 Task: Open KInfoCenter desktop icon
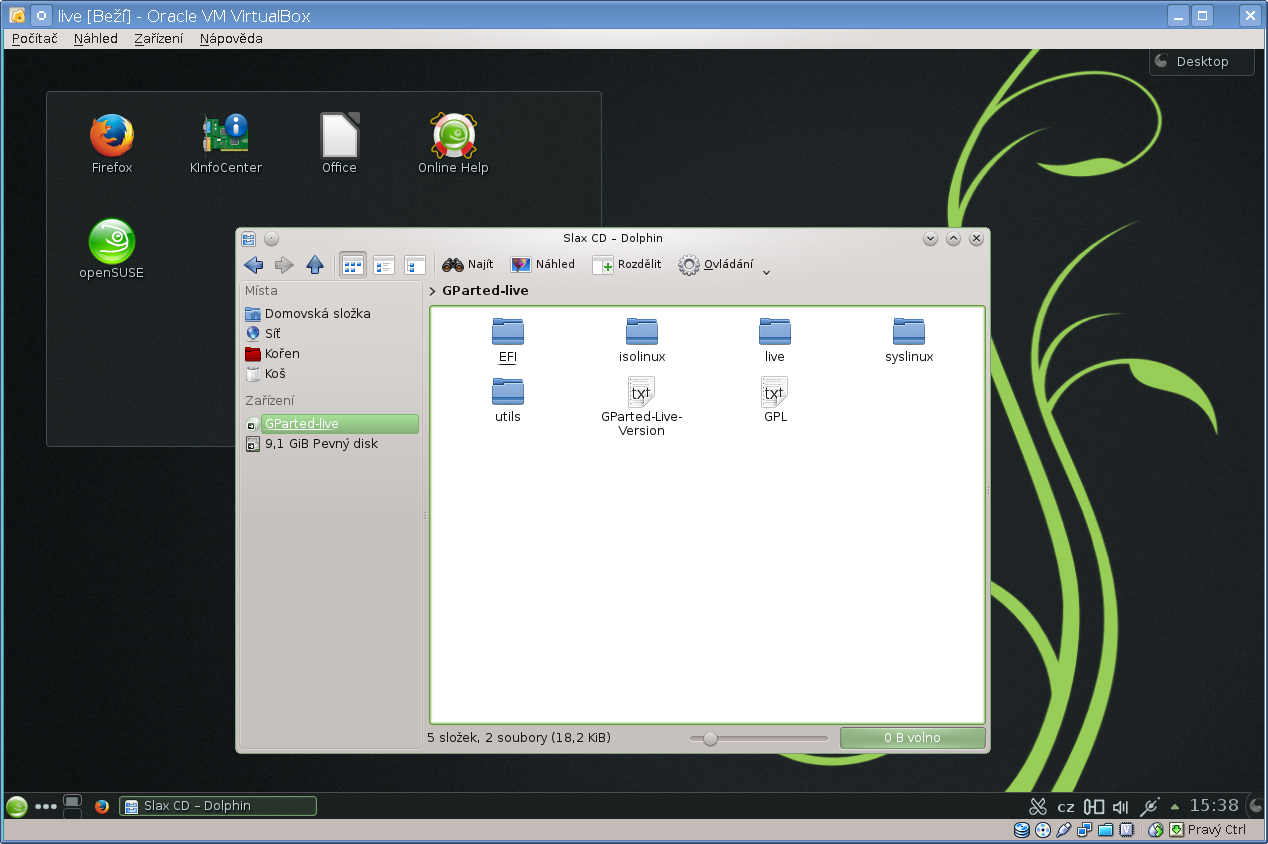coord(226,145)
